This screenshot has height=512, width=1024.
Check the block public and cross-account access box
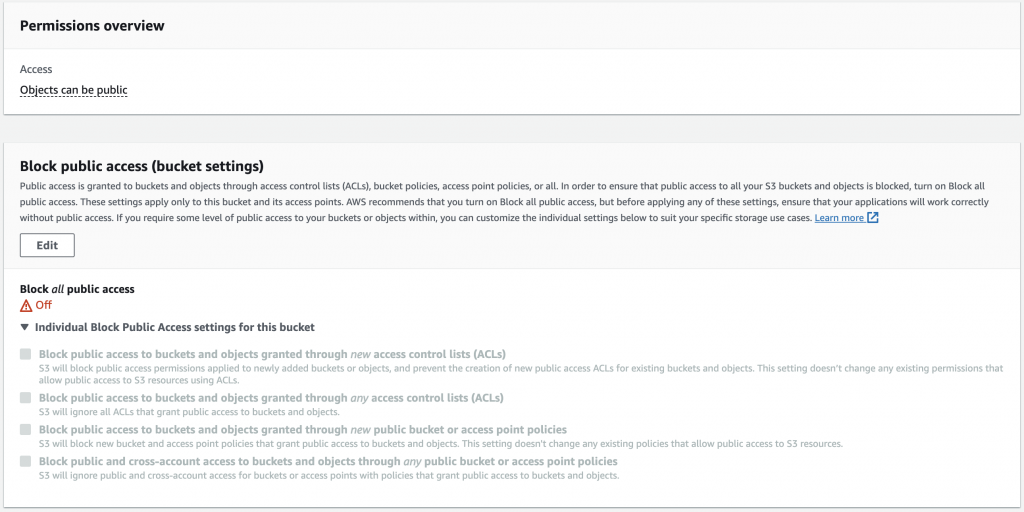25,461
